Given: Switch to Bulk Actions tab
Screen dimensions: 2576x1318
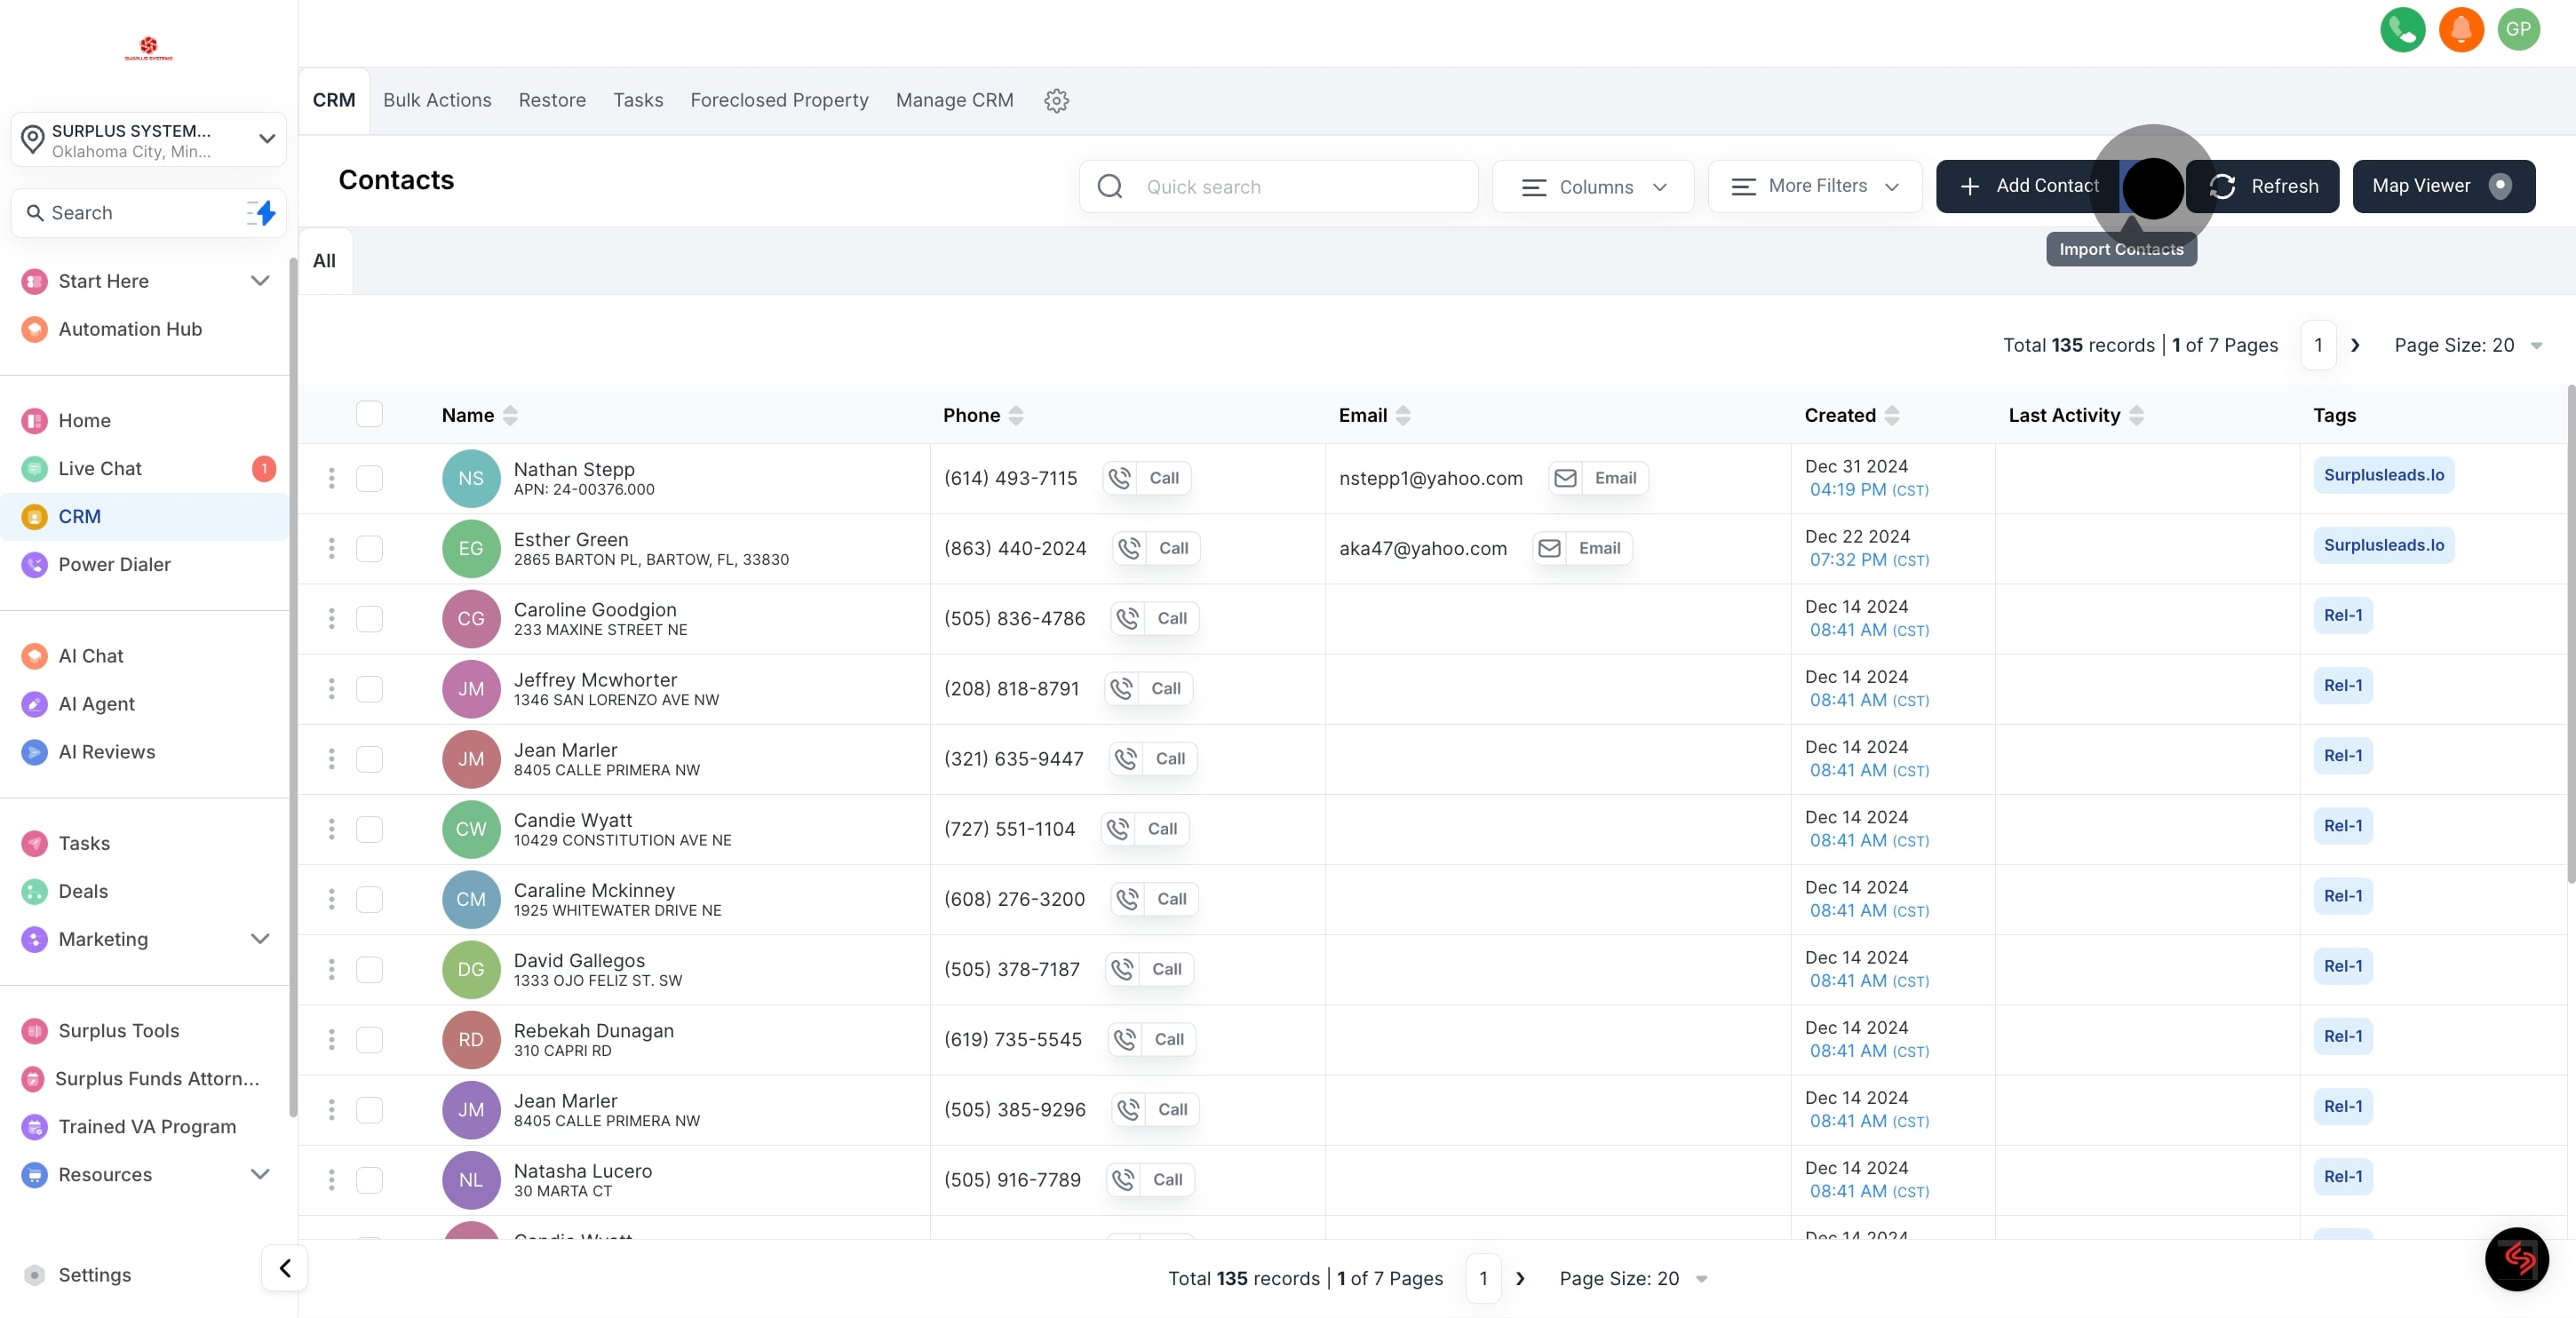Looking at the screenshot, I should 437,101.
